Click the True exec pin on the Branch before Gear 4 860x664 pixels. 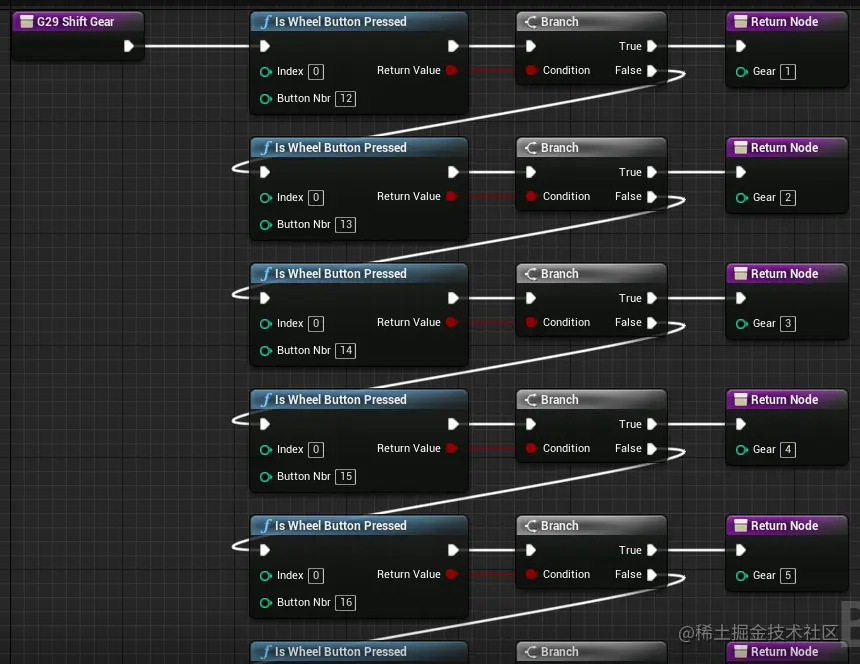point(652,424)
